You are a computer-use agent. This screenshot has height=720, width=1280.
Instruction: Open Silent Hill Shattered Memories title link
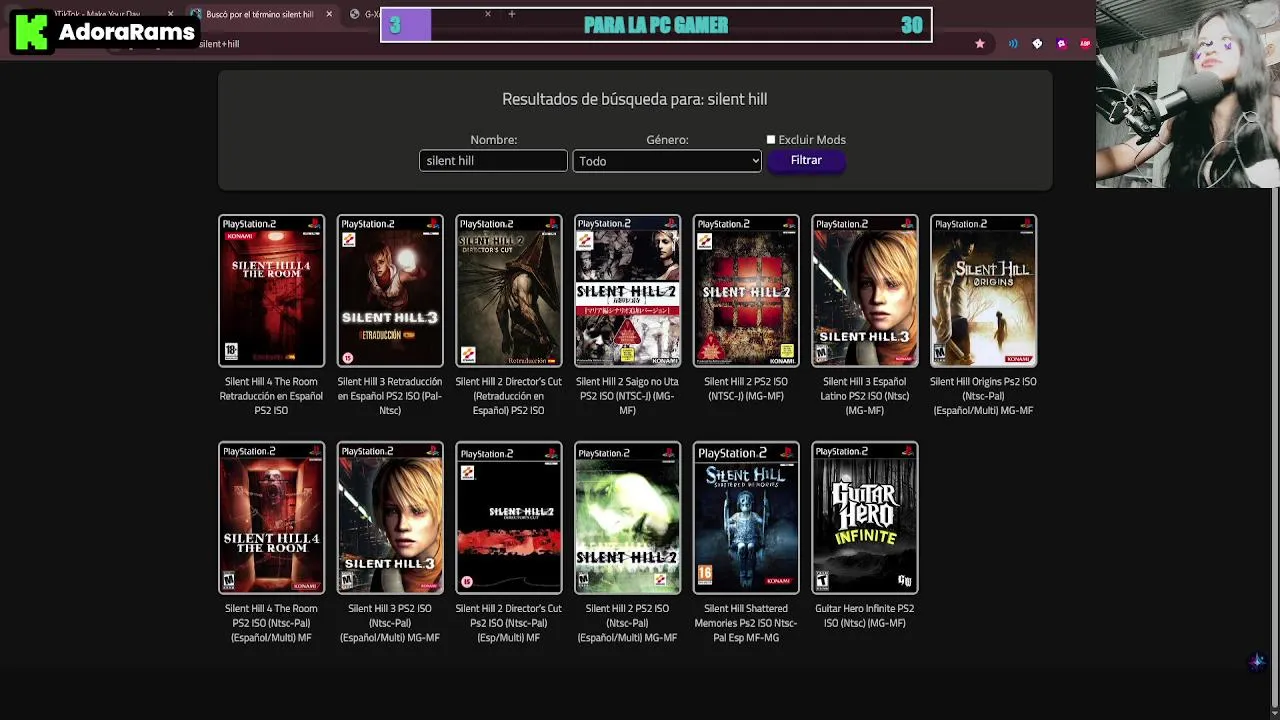(746, 623)
